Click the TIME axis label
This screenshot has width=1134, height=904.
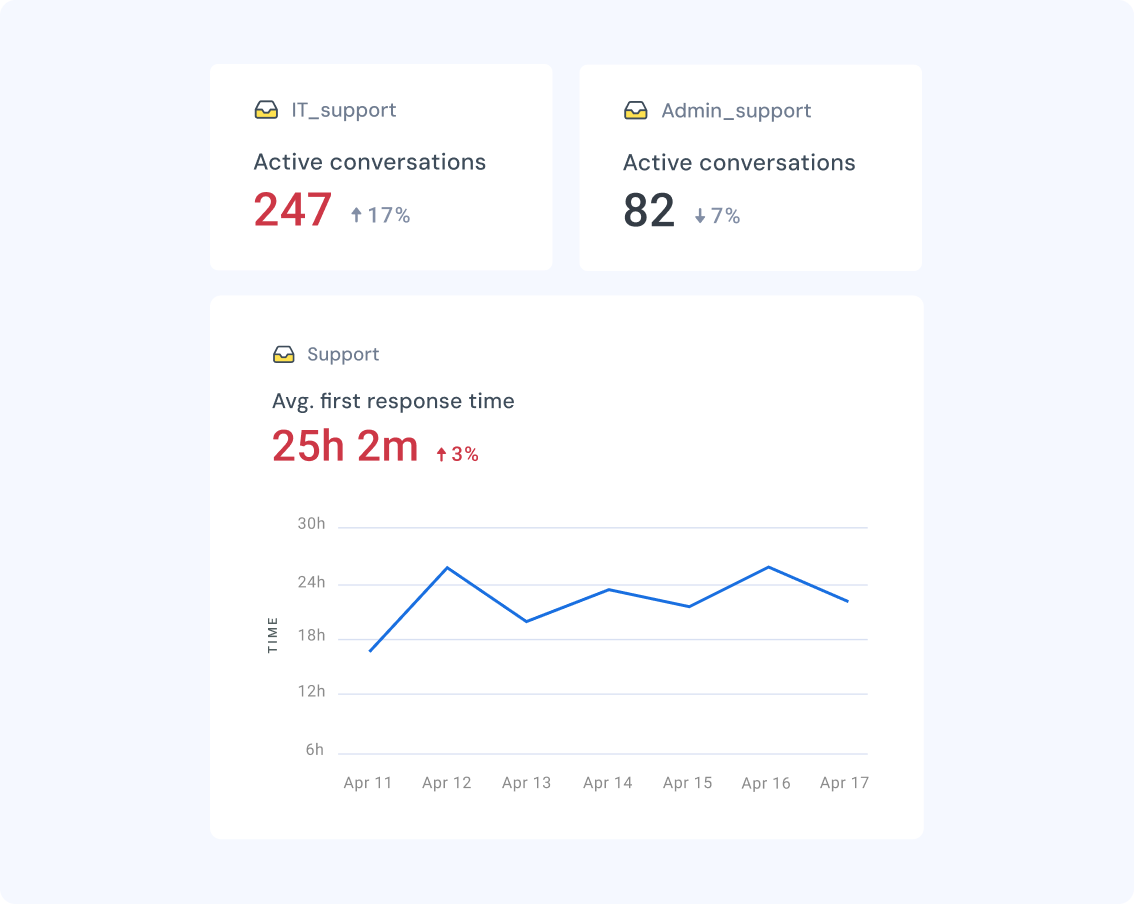click(271, 635)
